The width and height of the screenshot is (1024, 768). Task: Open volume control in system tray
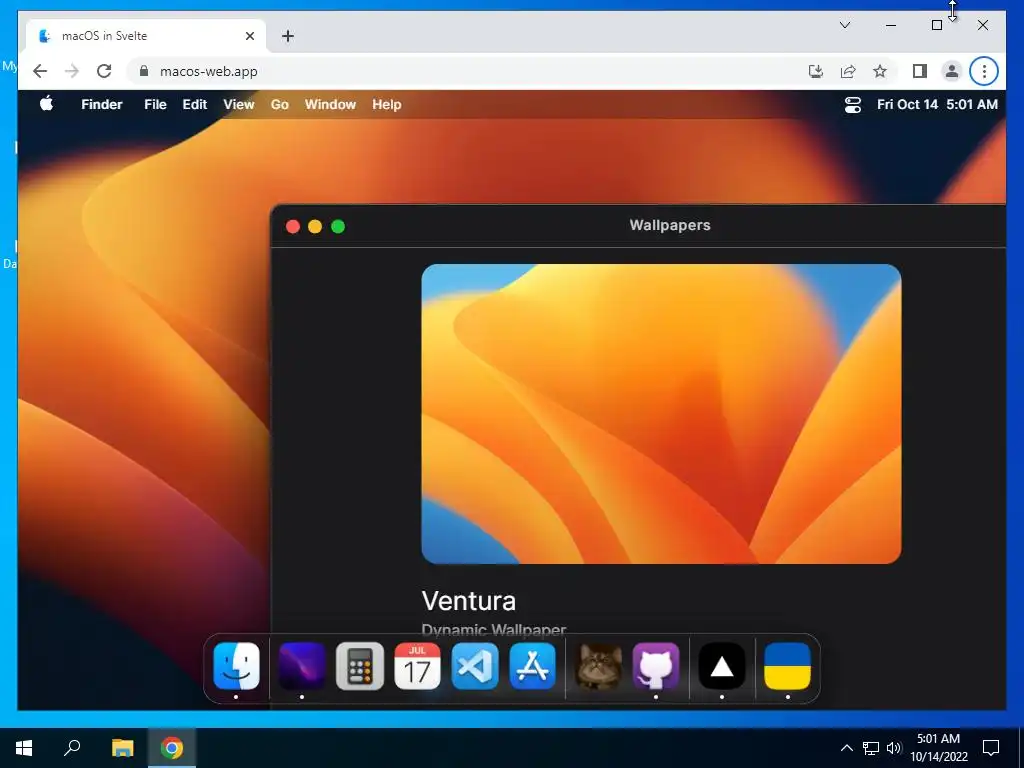coord(894,748)
